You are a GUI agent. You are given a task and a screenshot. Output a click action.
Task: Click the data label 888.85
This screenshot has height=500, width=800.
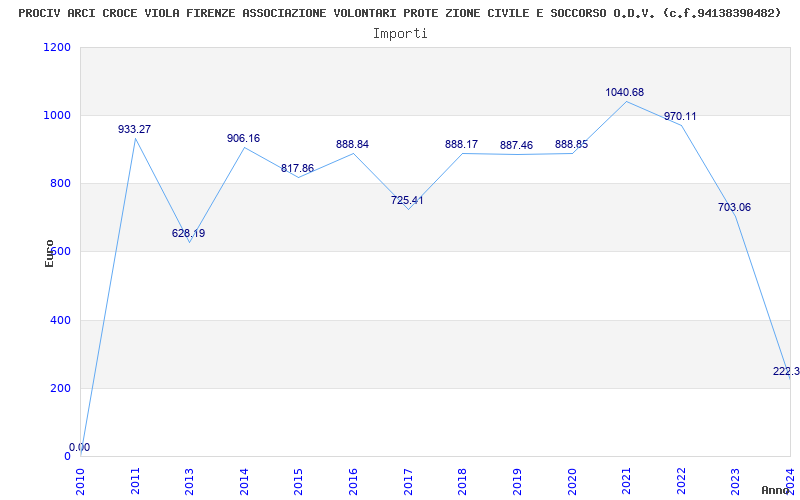point(571,144)
